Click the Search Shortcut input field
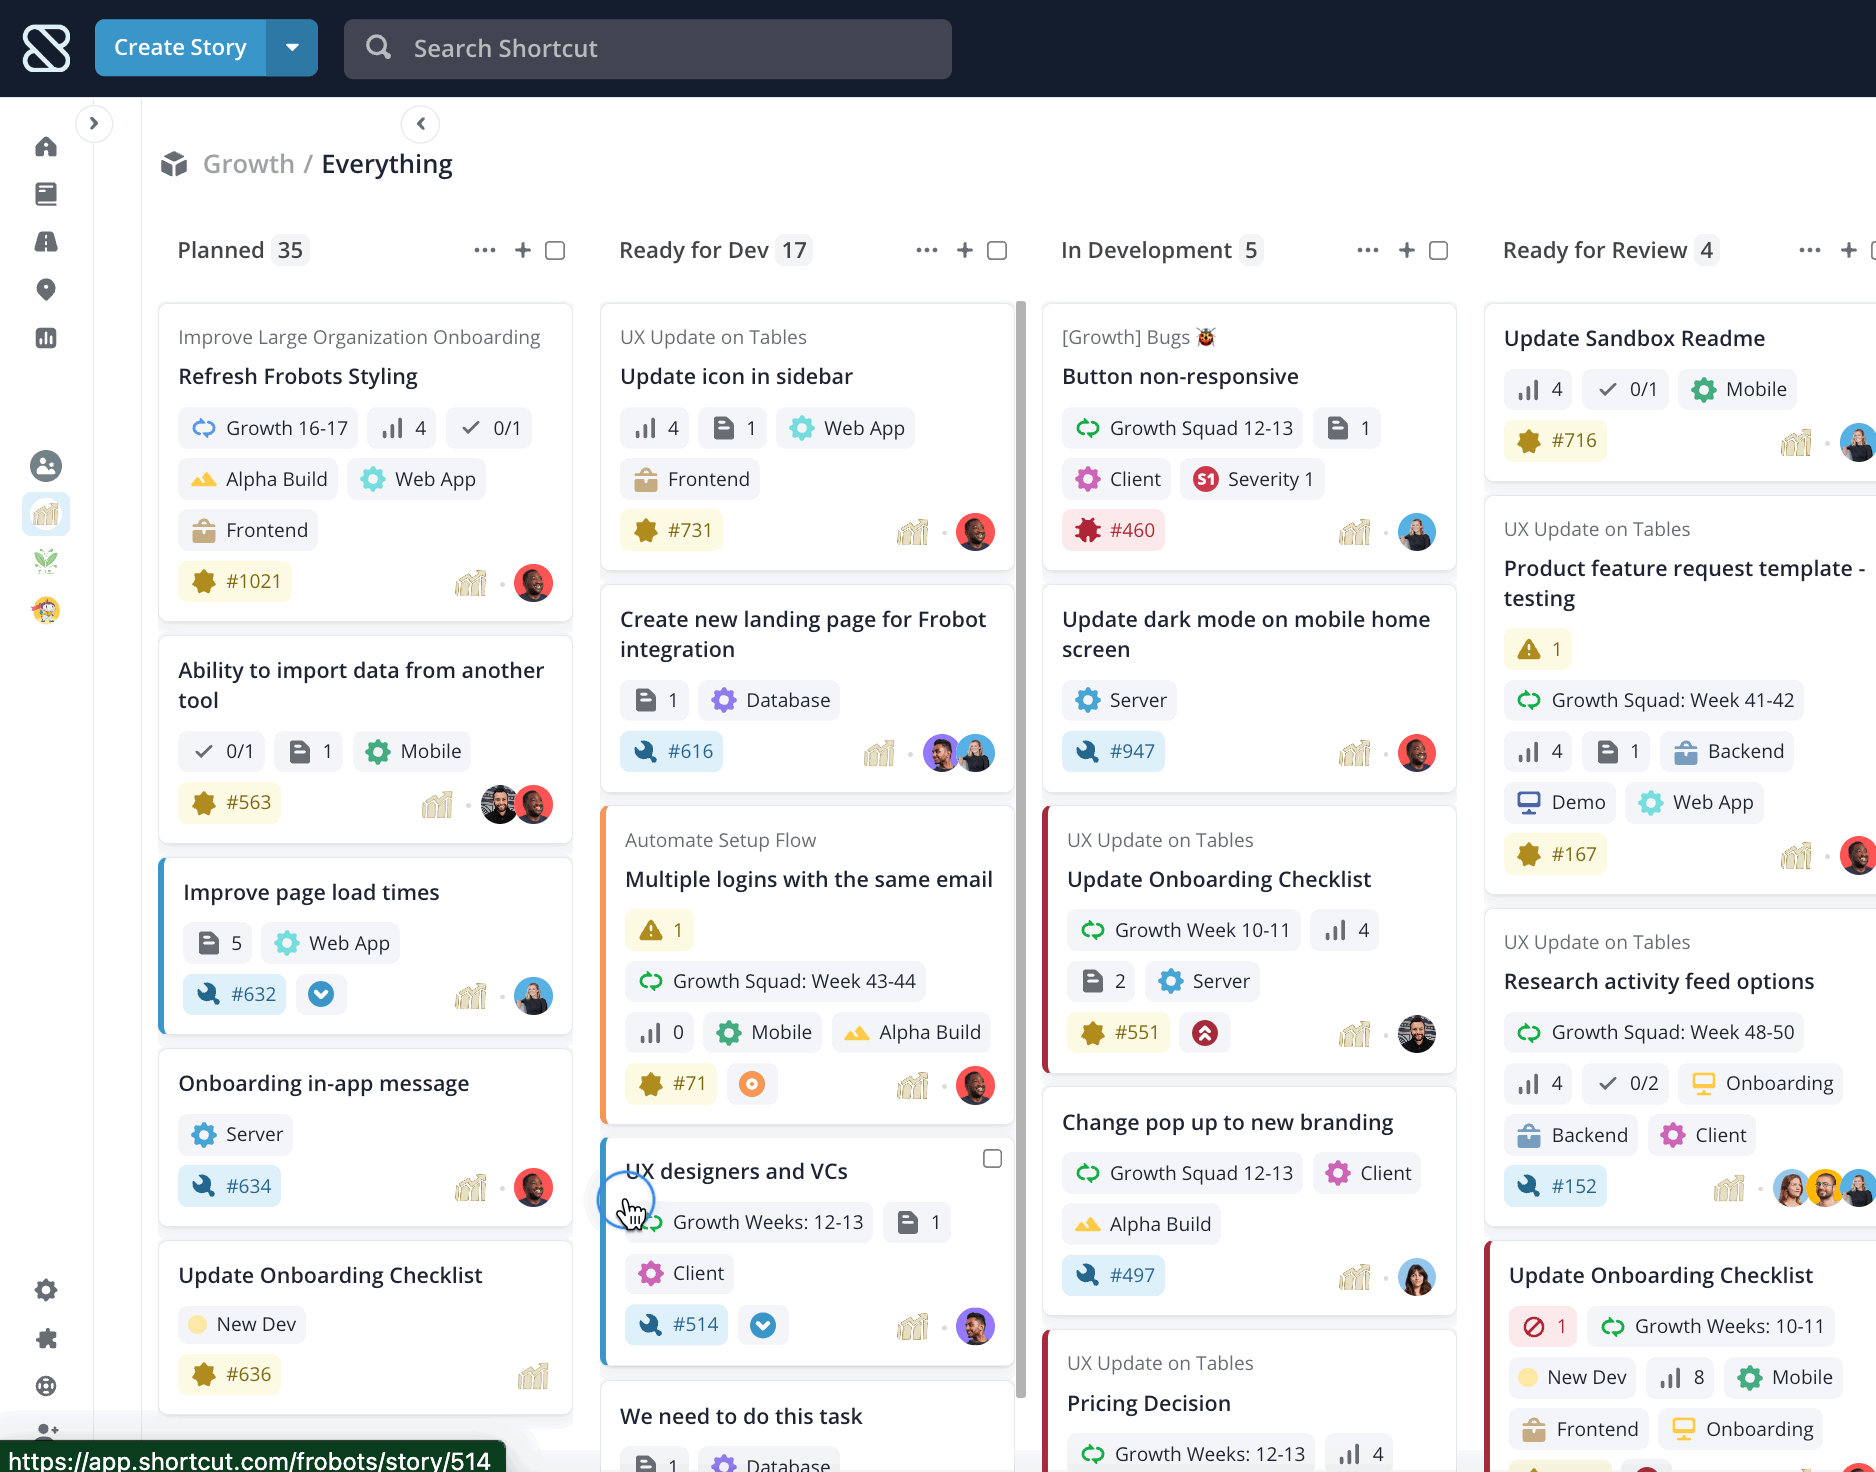Image resolution: width=1876 pixels, height=1472 pixels. 647,48
